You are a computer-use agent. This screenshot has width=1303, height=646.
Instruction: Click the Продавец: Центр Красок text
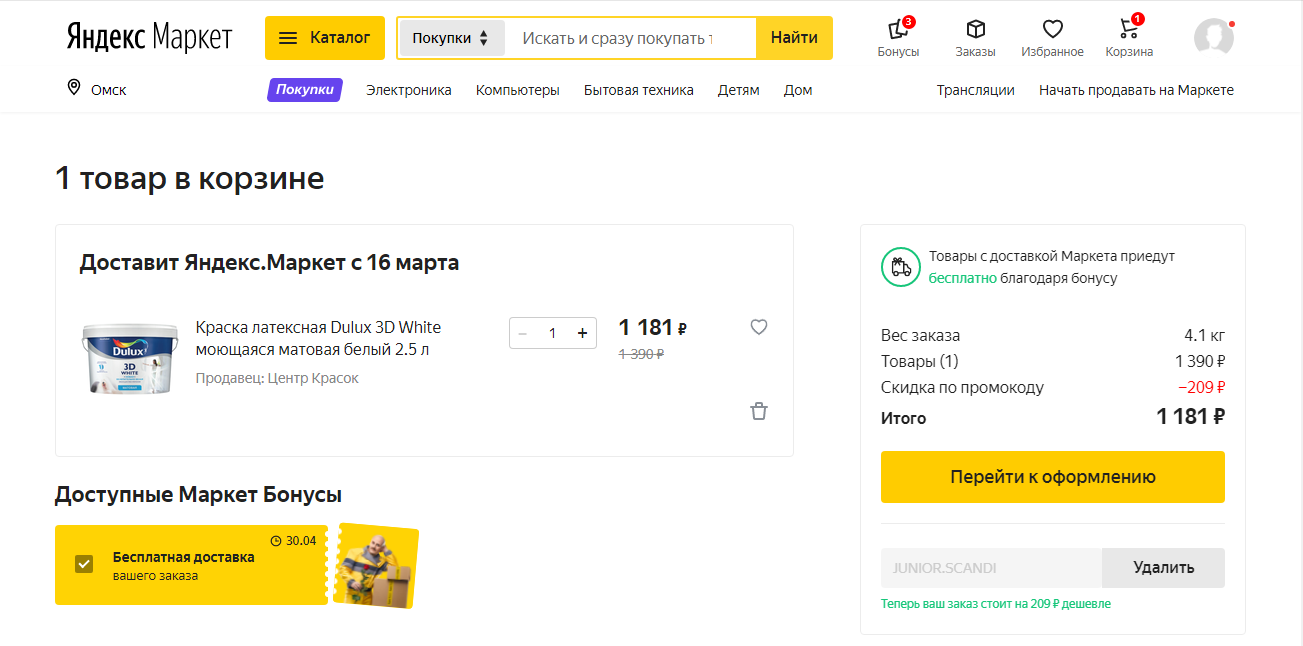[x=277, y=378]
